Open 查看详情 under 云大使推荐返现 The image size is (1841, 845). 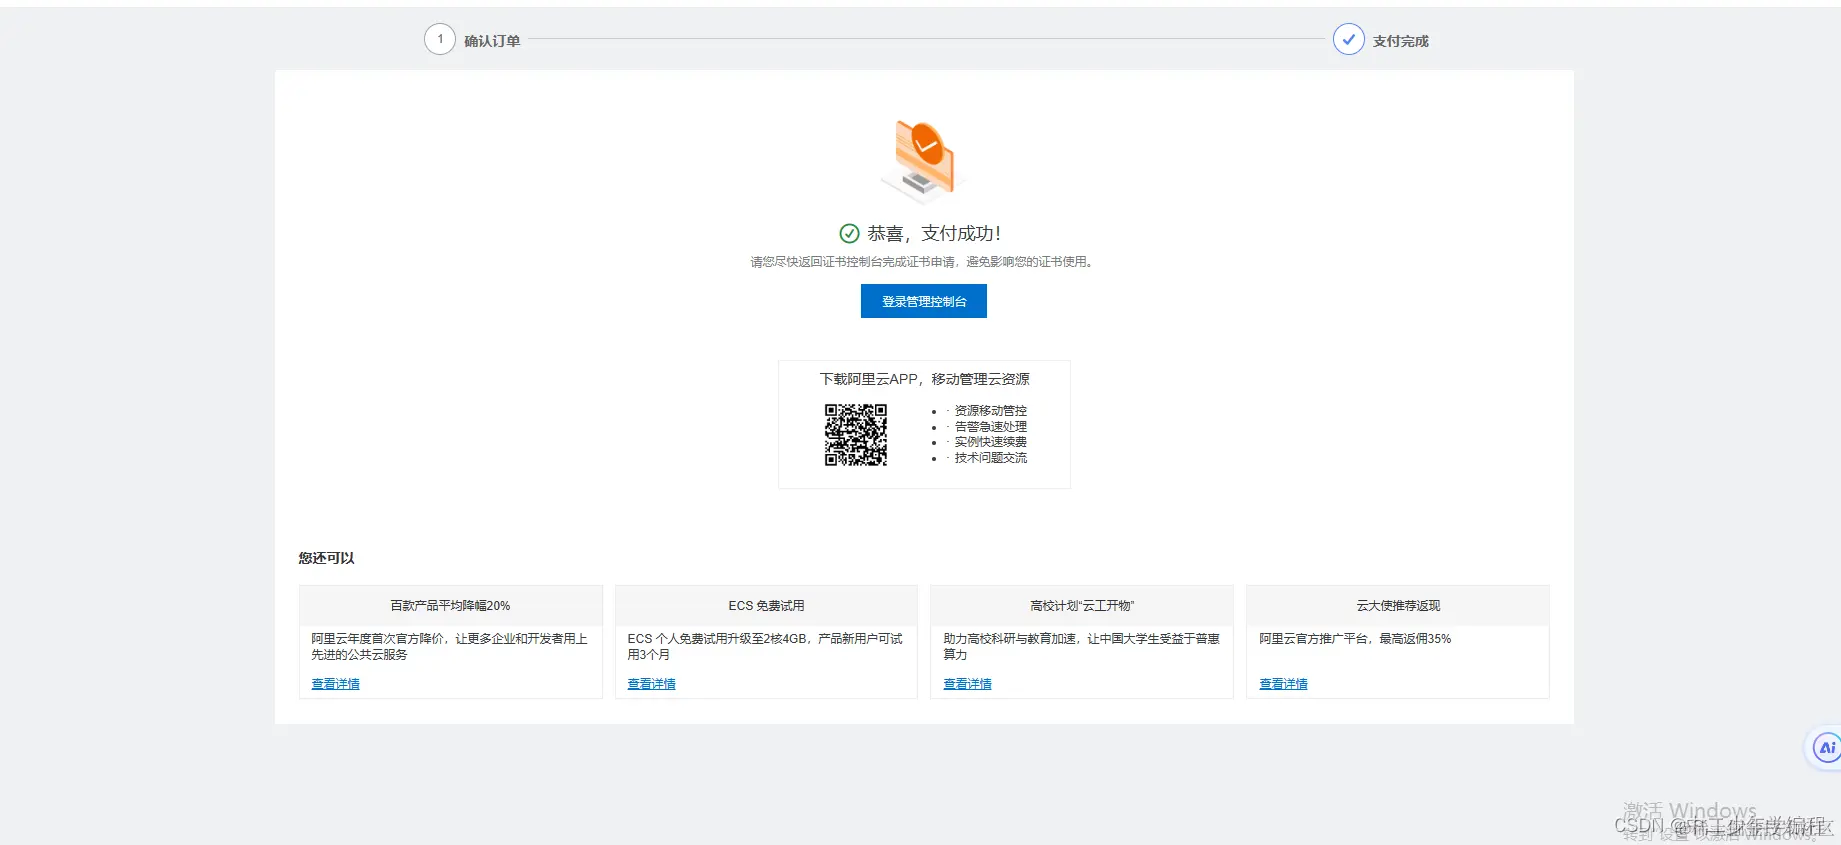[1283, 684]
